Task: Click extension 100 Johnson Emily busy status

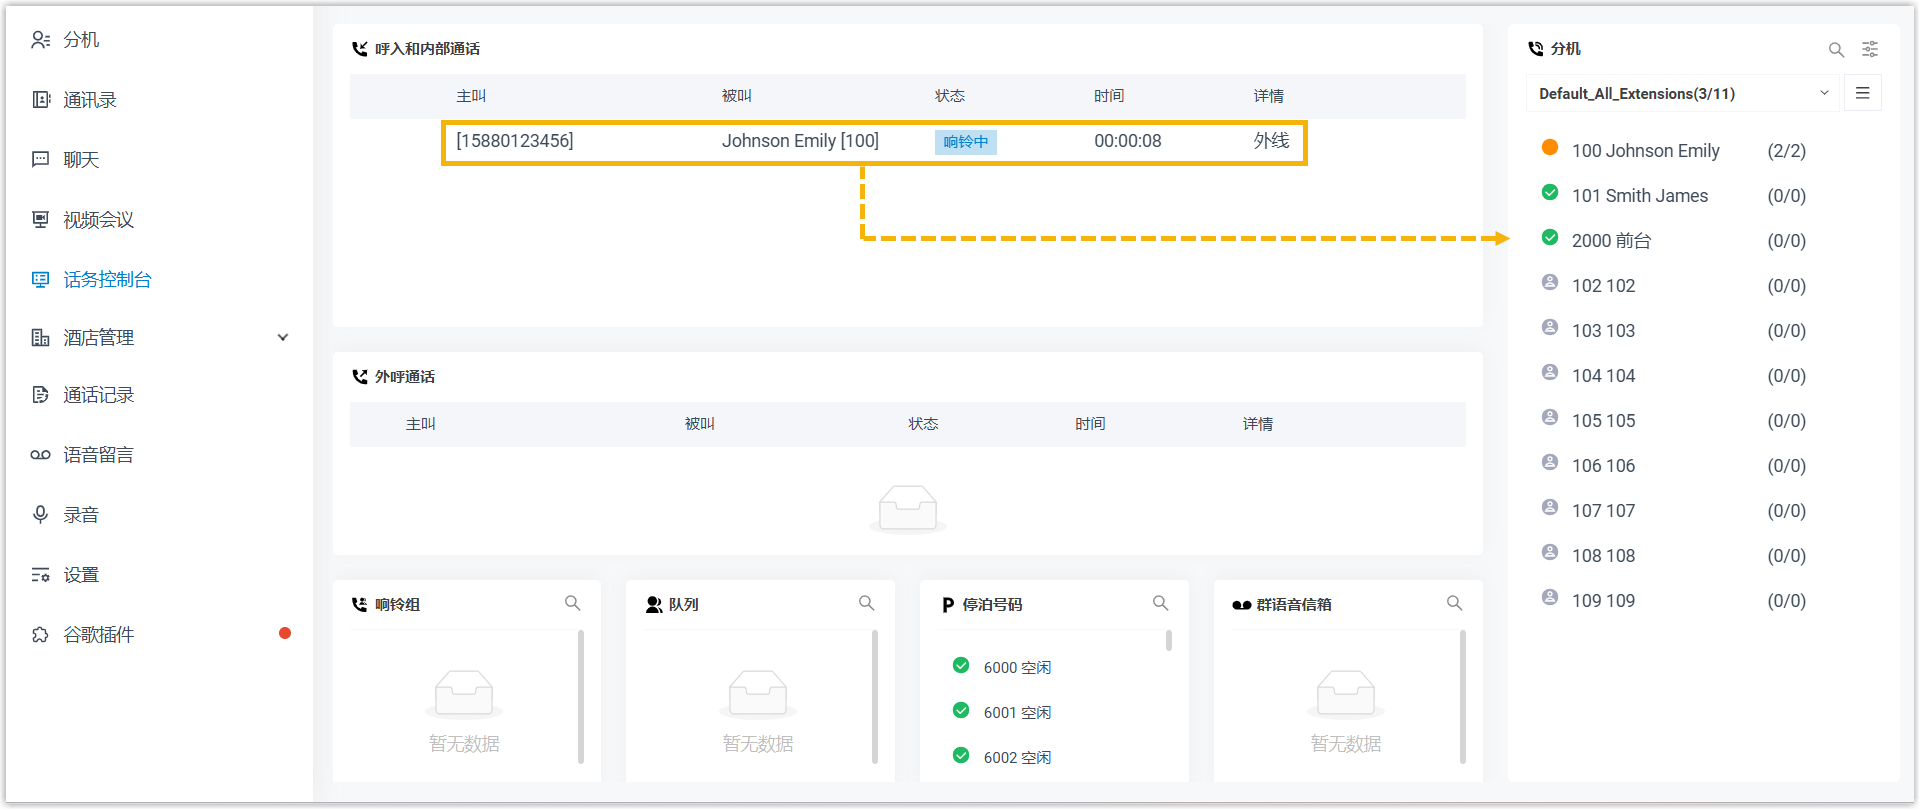Action: coord(1550,148)
